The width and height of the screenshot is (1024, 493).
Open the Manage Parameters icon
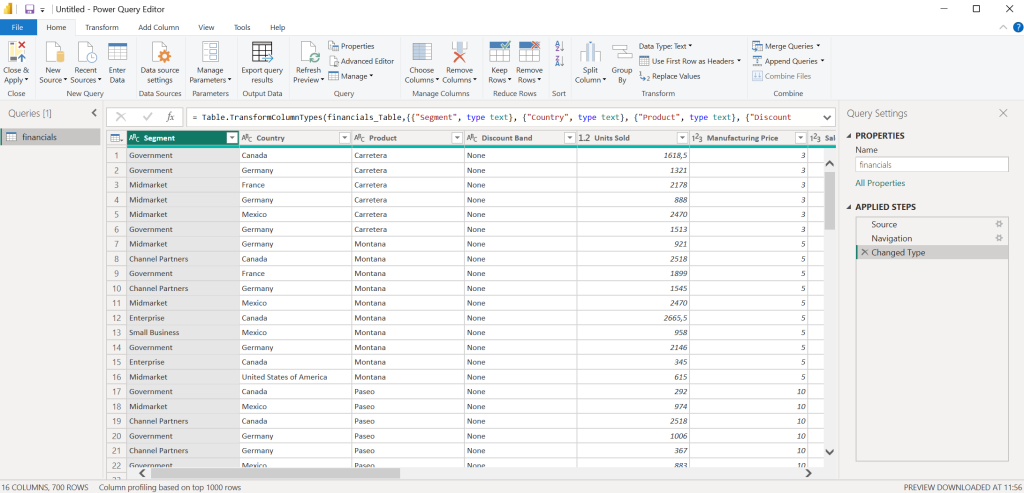click(x=210, y=52)
